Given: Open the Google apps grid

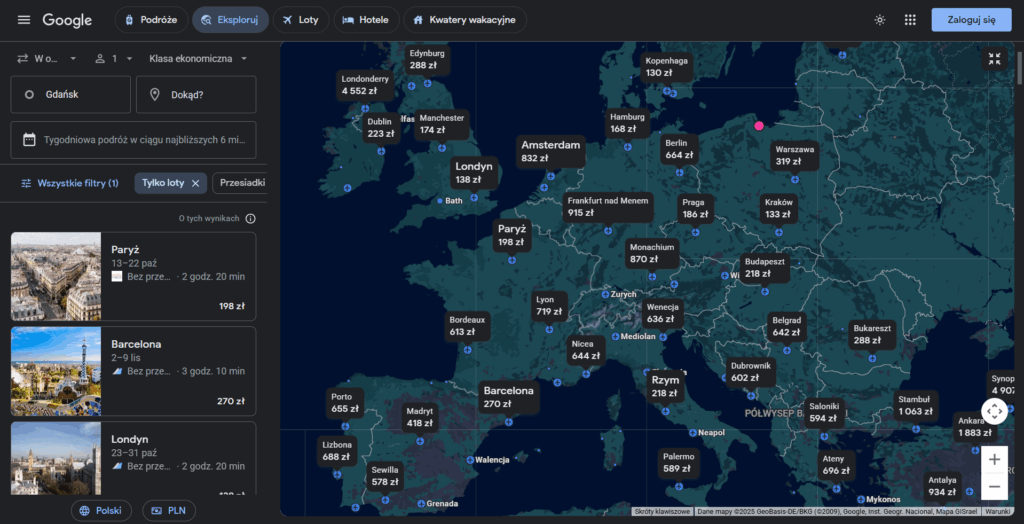Looking at the screenshot, I should (910, 20).
